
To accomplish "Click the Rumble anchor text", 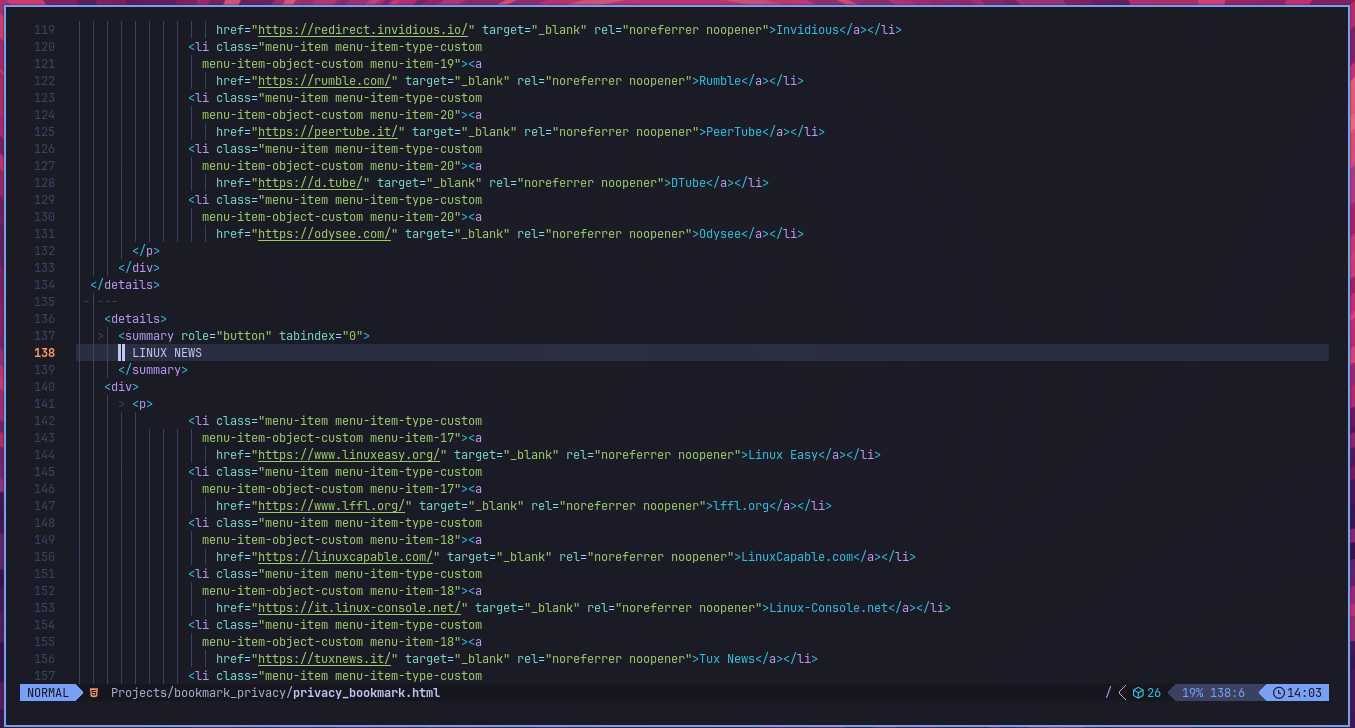I will (719, 81).
